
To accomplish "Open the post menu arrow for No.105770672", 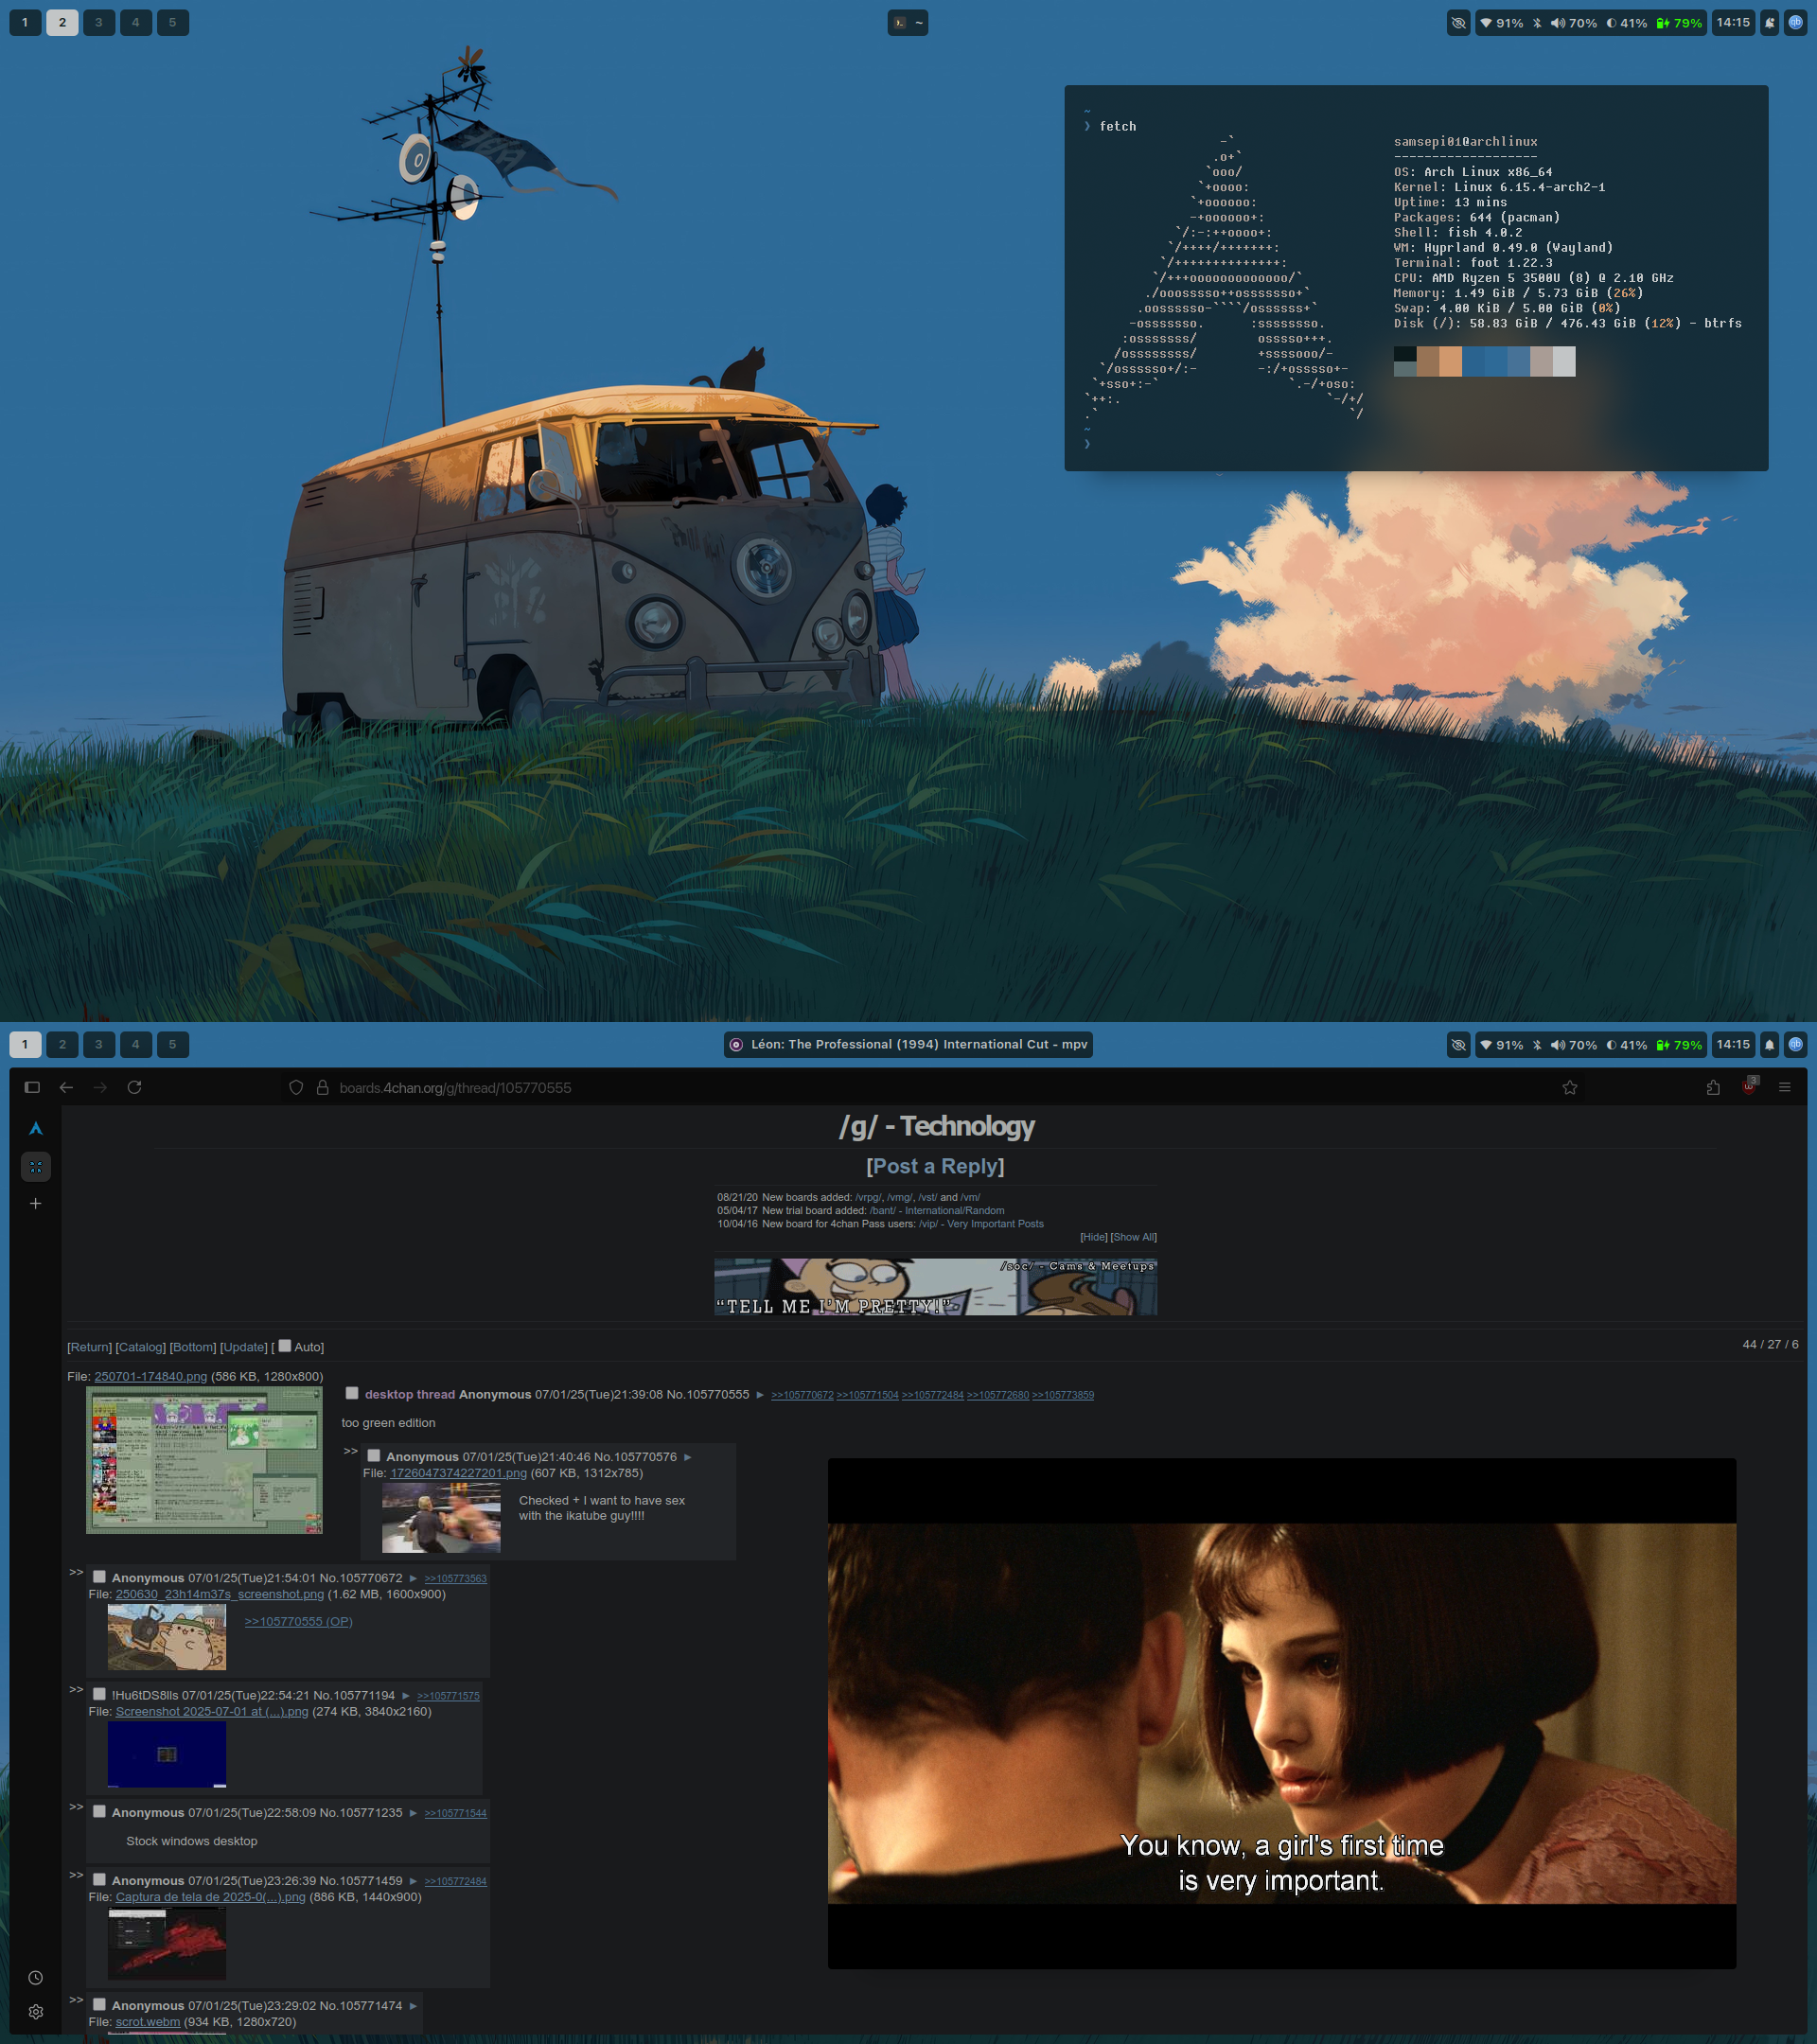I will click(413, 1578).
